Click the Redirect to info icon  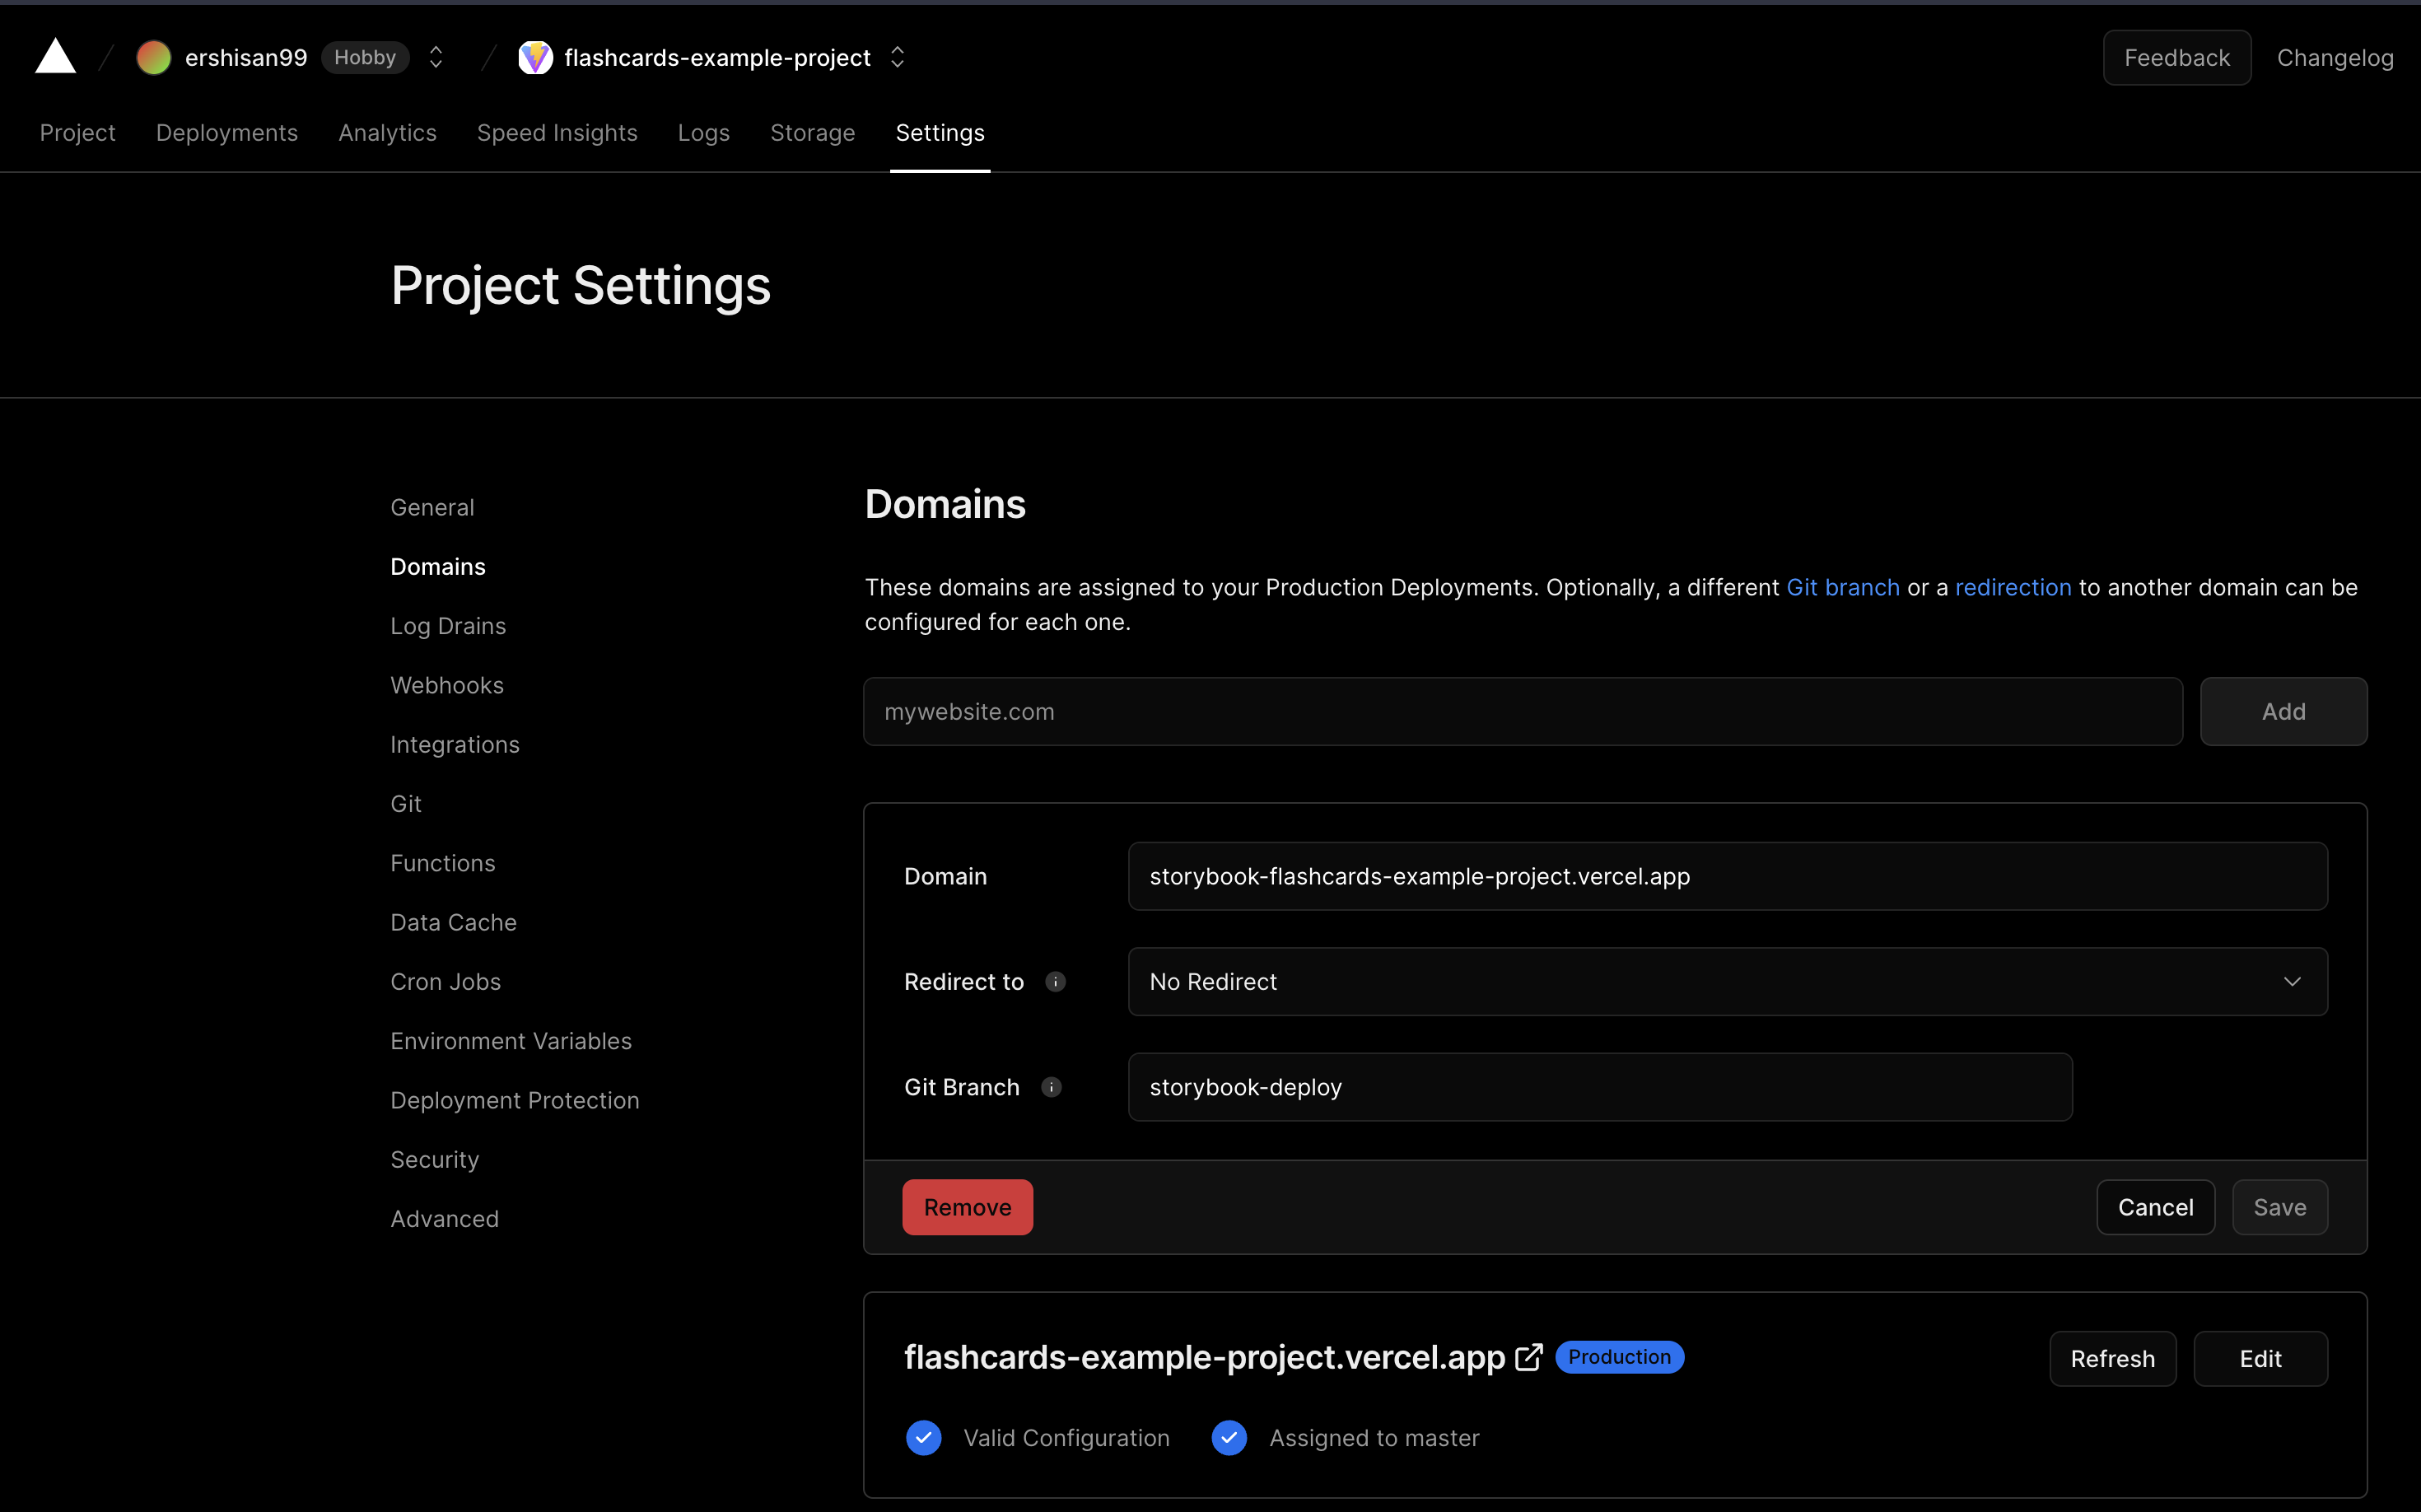pos(1055,982)
